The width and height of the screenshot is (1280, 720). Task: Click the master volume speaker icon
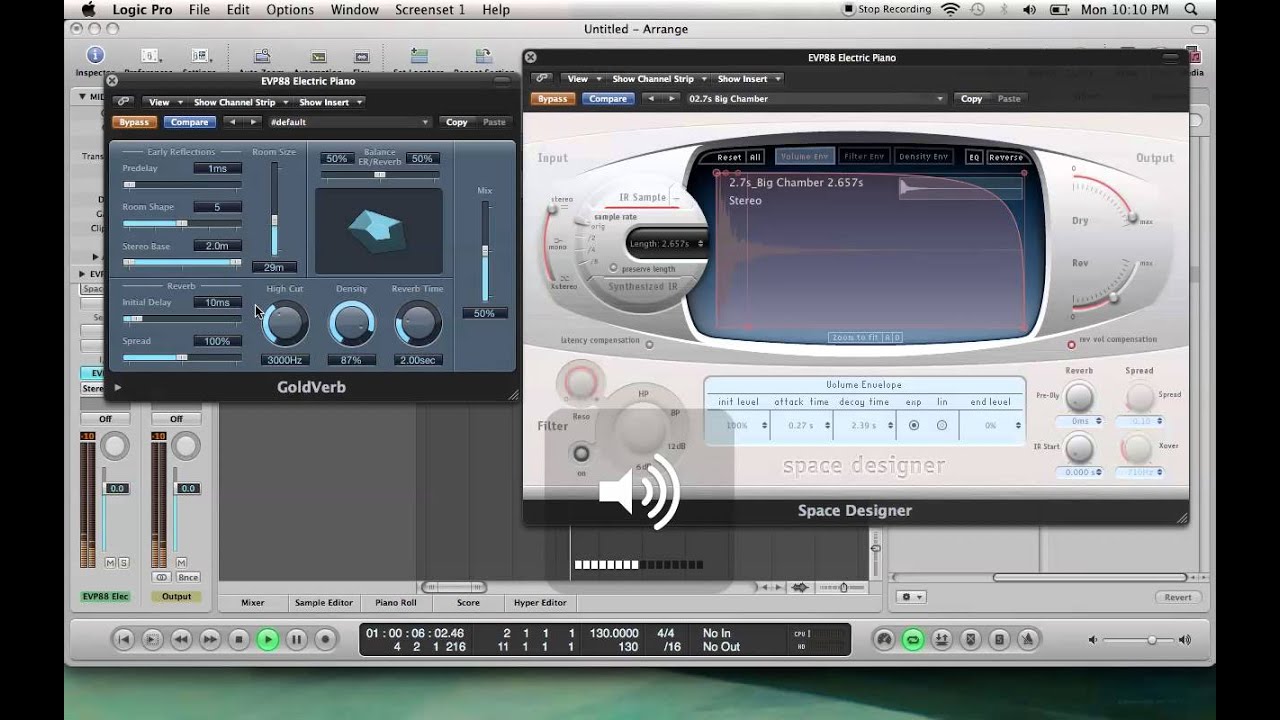coord(1184,640)
